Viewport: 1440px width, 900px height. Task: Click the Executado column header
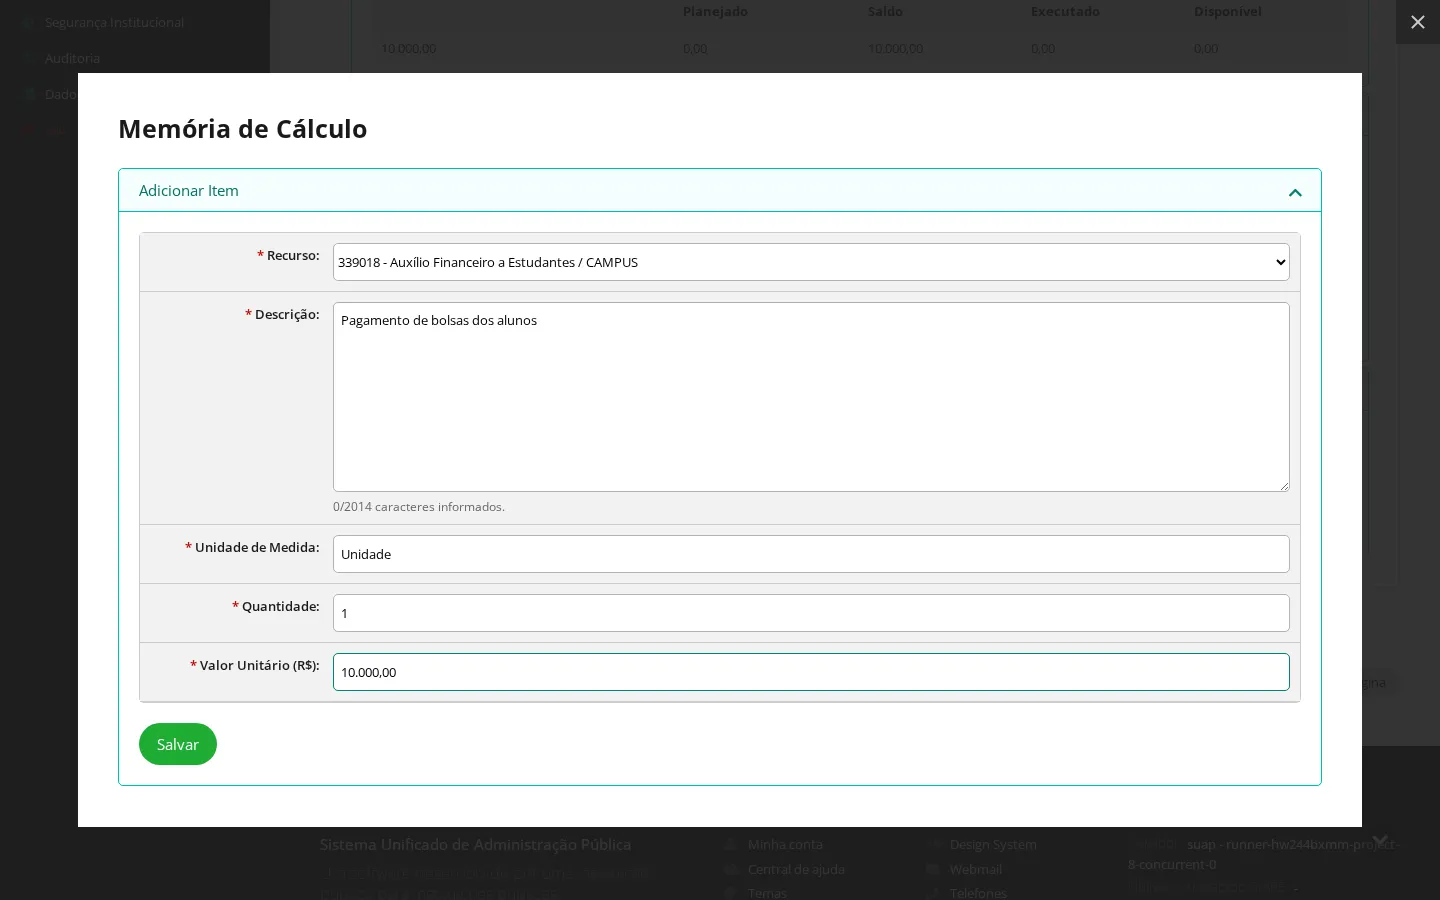[x=1065, y=12]
